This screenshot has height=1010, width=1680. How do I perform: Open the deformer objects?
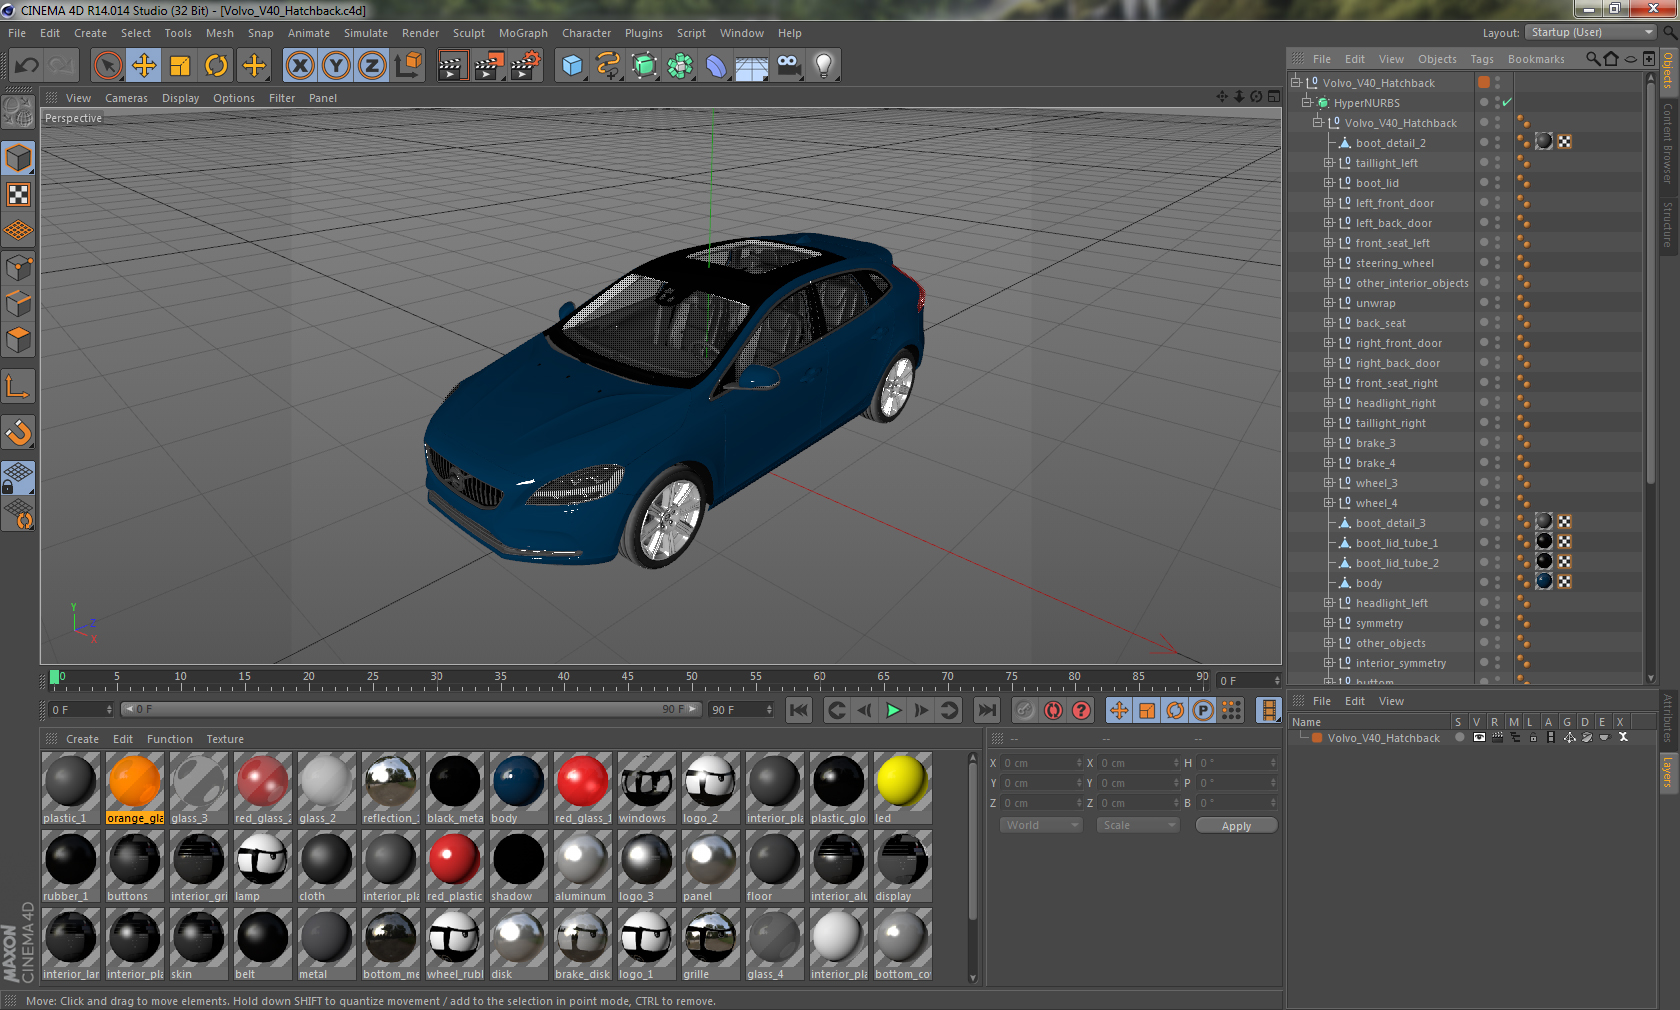click(x=716, y=66)
